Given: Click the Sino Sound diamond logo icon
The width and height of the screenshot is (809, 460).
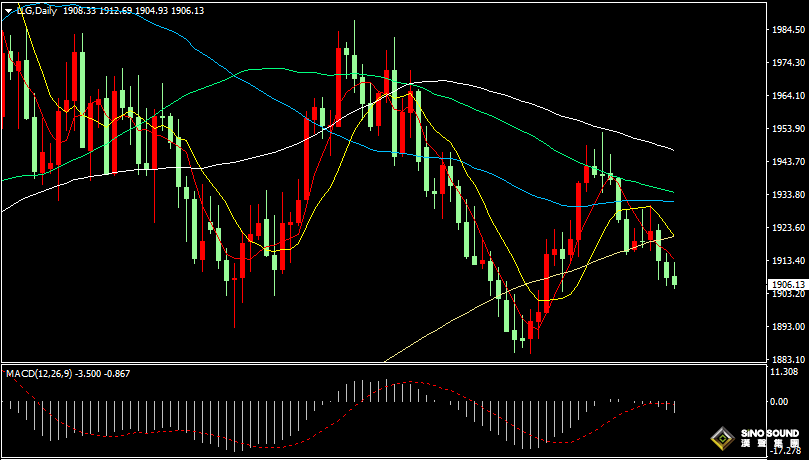Looking at the screenshot, I should tap(720, 437).
